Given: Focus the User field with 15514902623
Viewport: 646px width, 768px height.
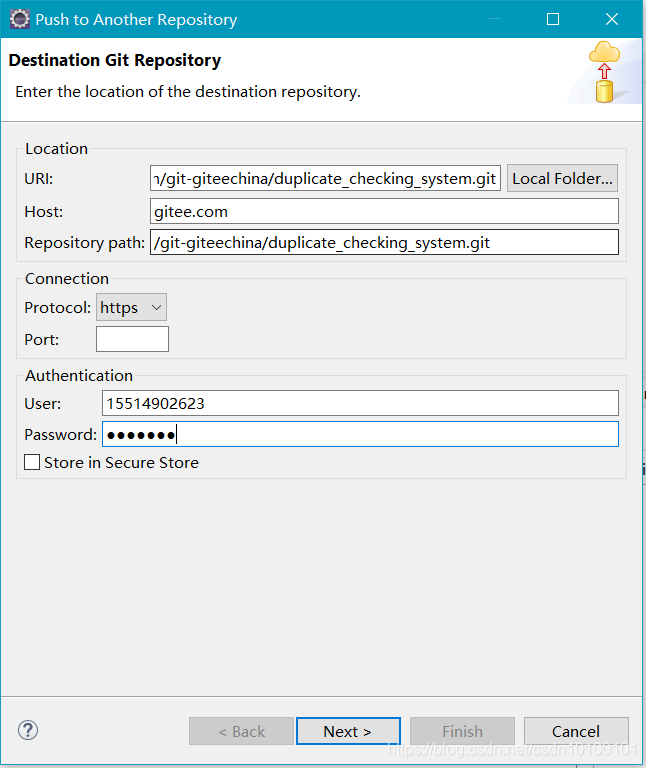Looking at the screenshot, I should coord(360,403).
